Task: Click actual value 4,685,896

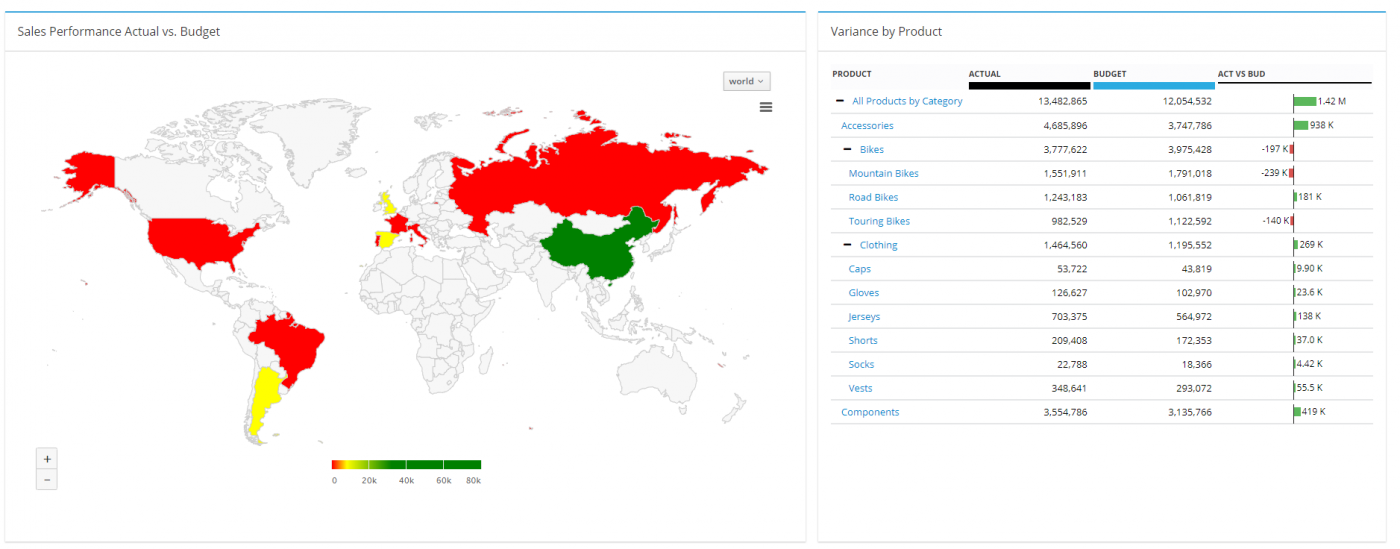Action: tap(1065, 125)
